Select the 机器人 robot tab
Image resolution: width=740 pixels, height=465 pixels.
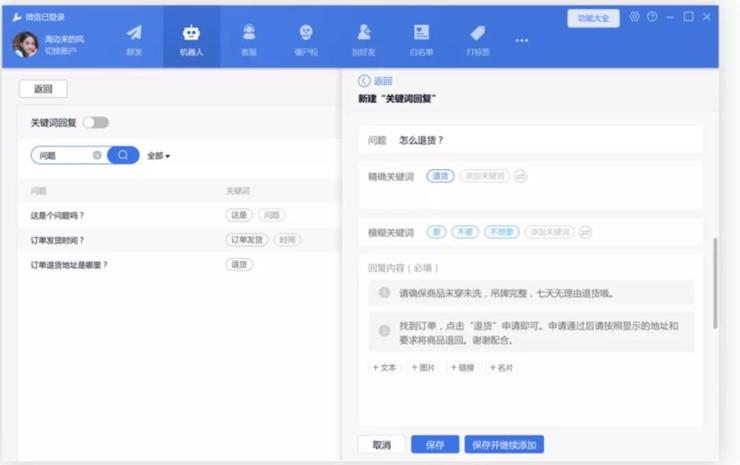pyautogui.click(x=191, y=39)
